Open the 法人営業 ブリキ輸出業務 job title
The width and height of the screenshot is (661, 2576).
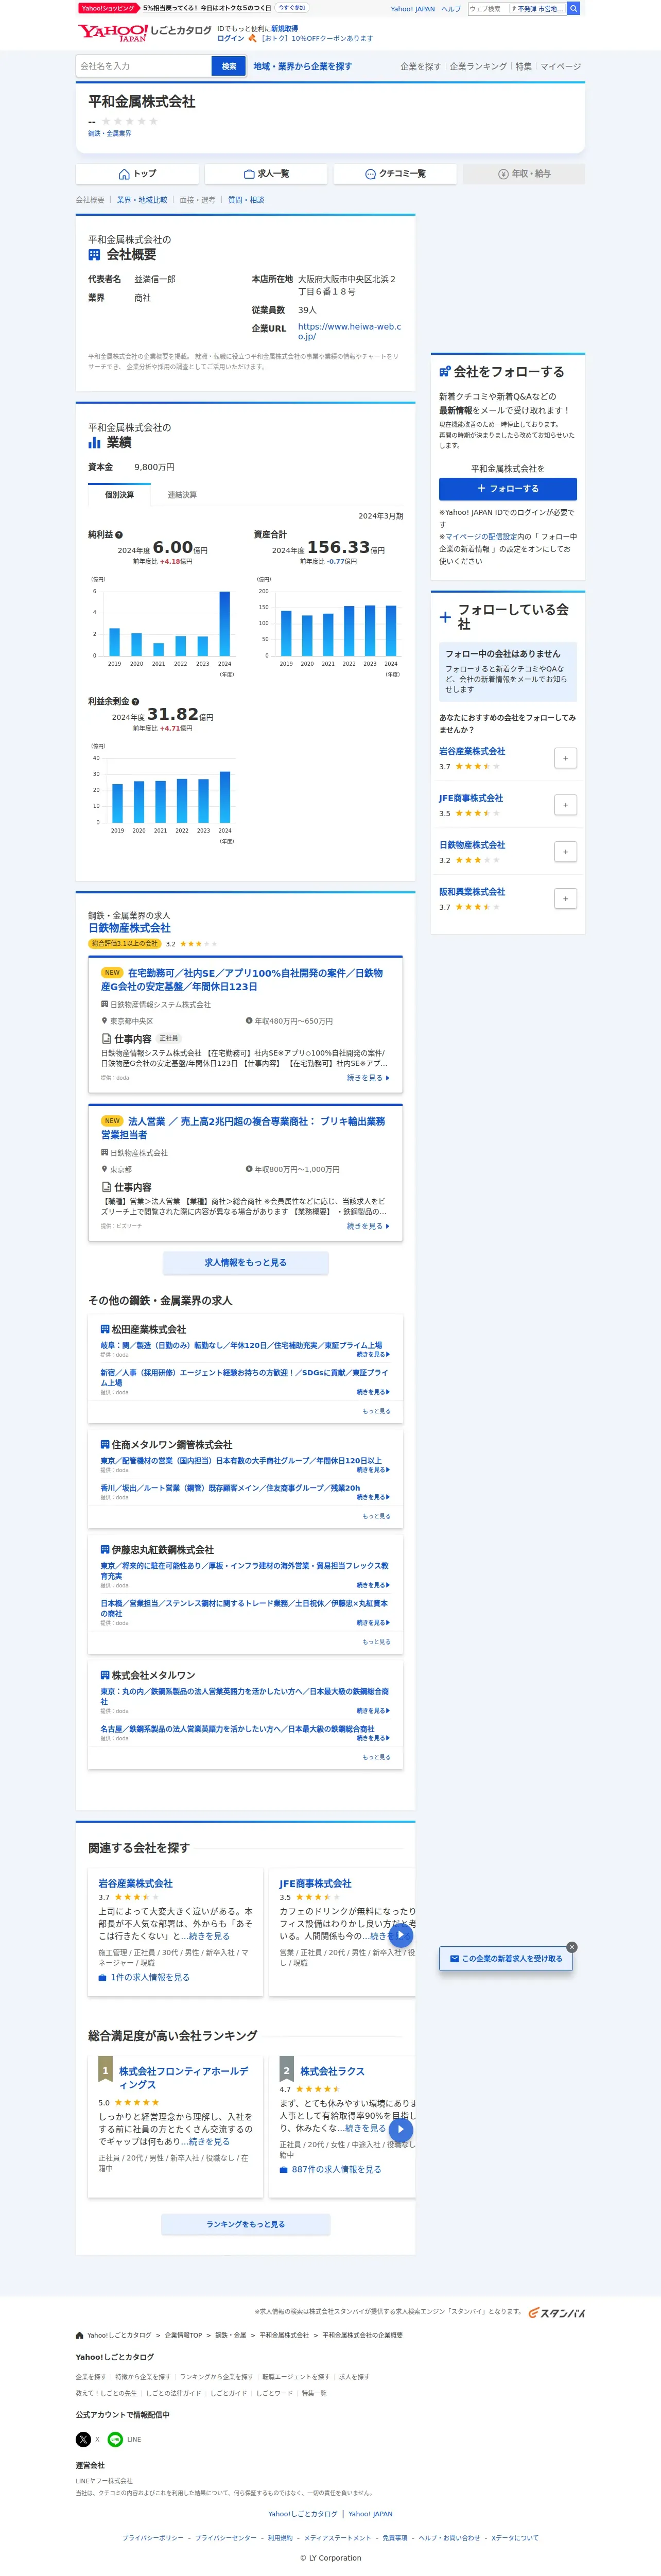243,1128
